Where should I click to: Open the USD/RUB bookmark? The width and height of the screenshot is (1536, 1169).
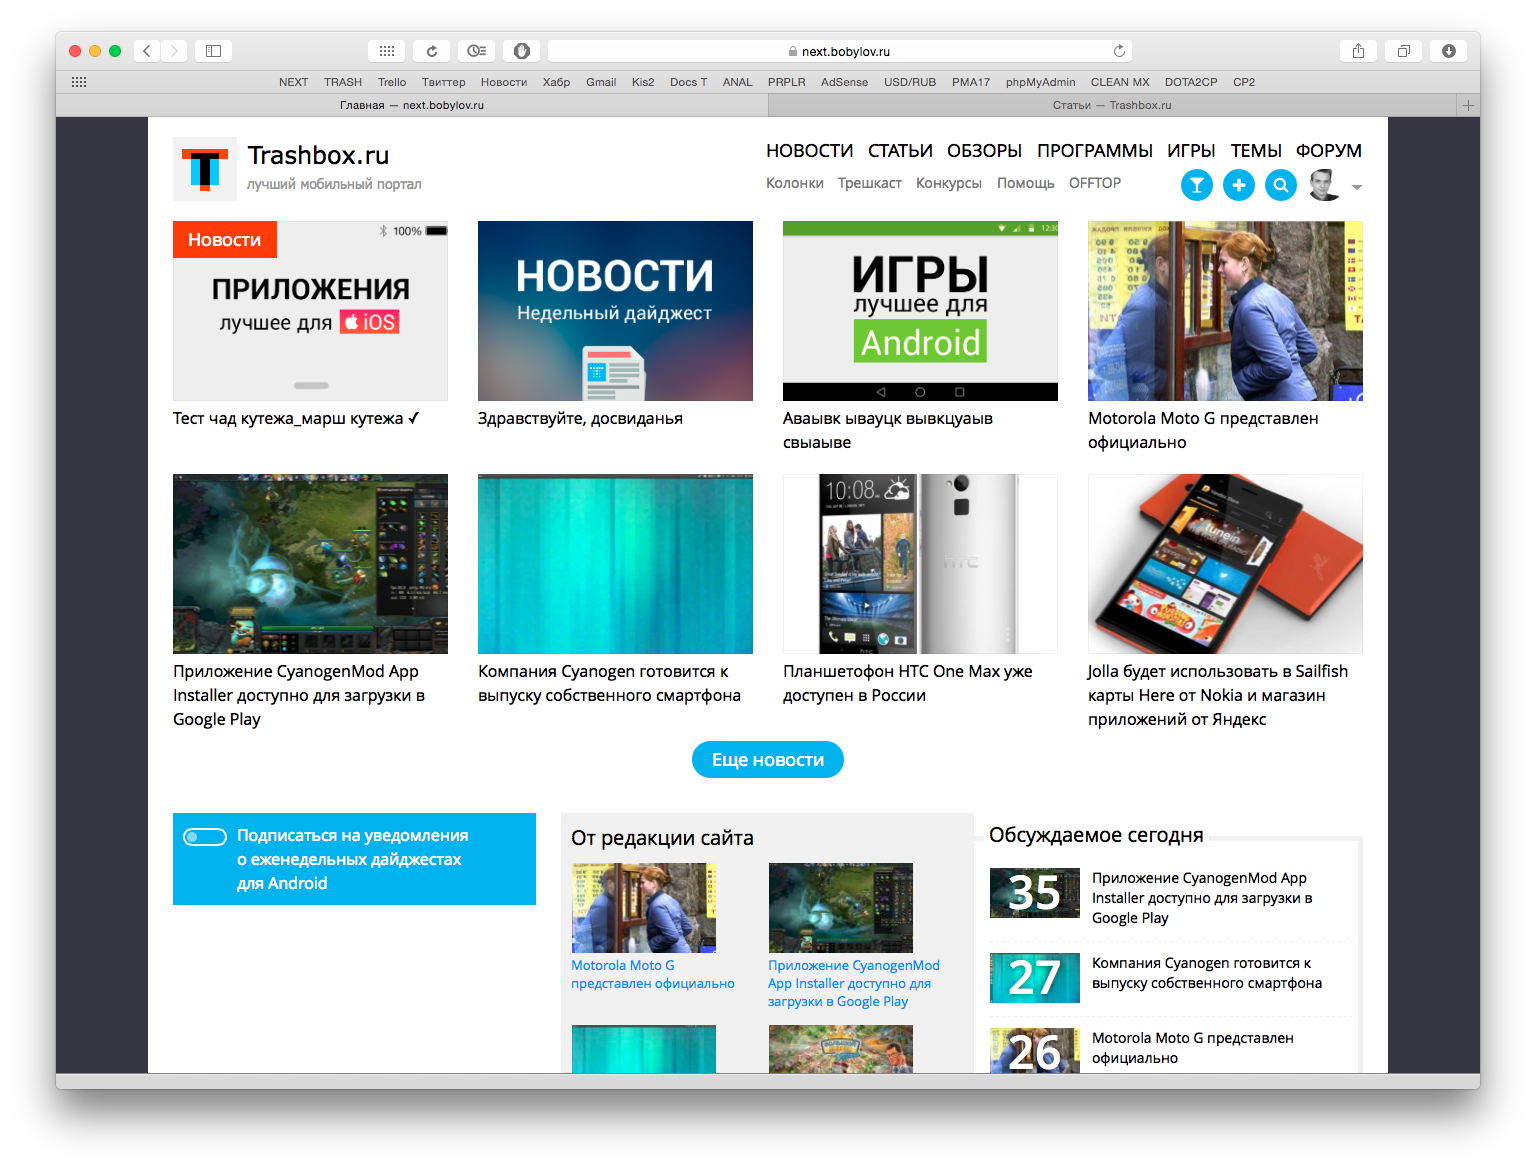(910, 82)
